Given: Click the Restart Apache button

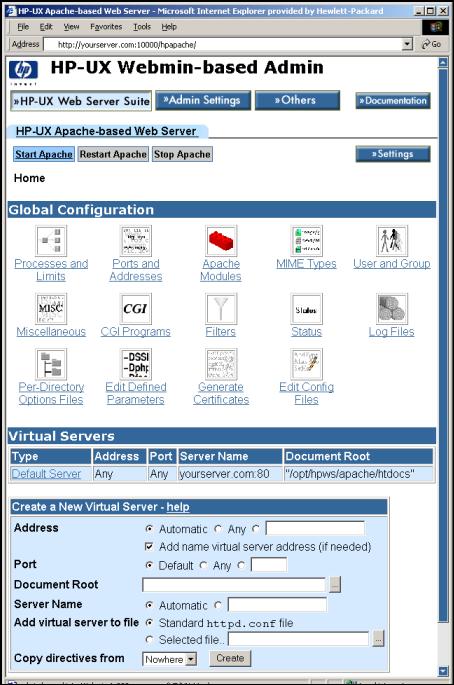Looking at the screenshot, I should coord(113,154).
